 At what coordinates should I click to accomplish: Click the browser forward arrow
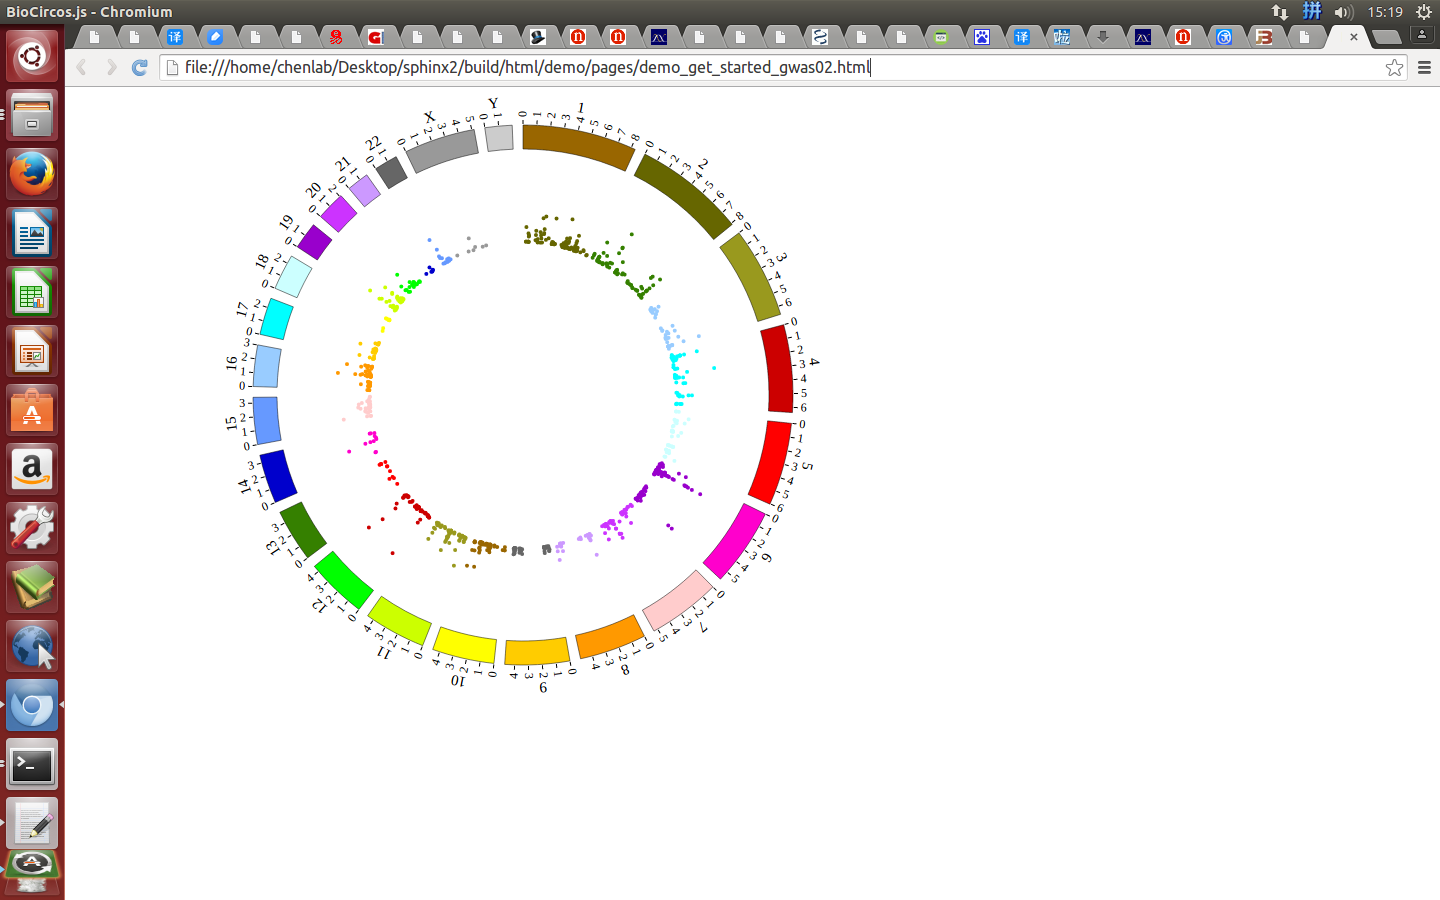[x=111, y=67]
